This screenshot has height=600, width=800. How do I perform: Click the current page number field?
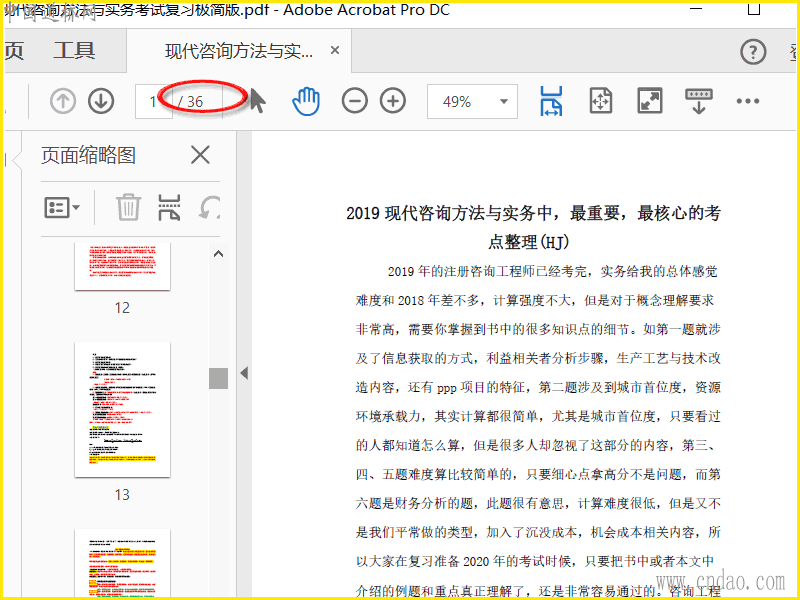point(153,101)
